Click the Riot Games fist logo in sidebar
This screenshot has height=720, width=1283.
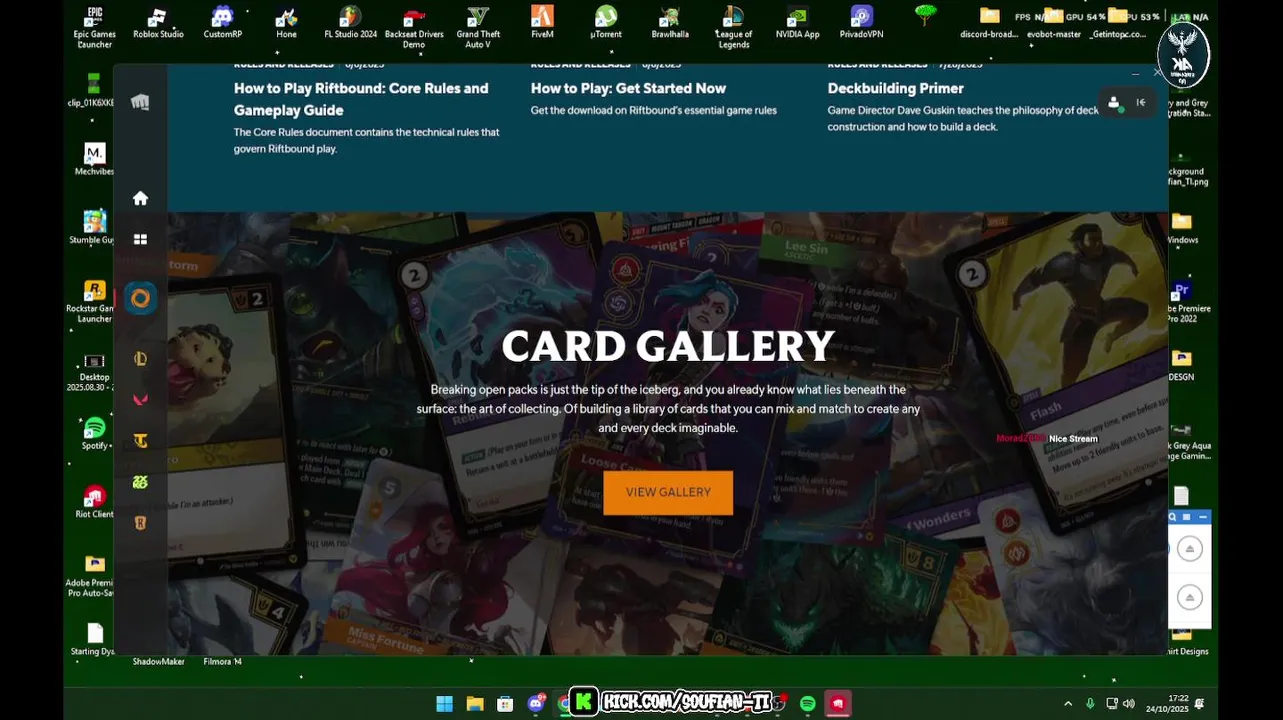[x=140, y=102]
